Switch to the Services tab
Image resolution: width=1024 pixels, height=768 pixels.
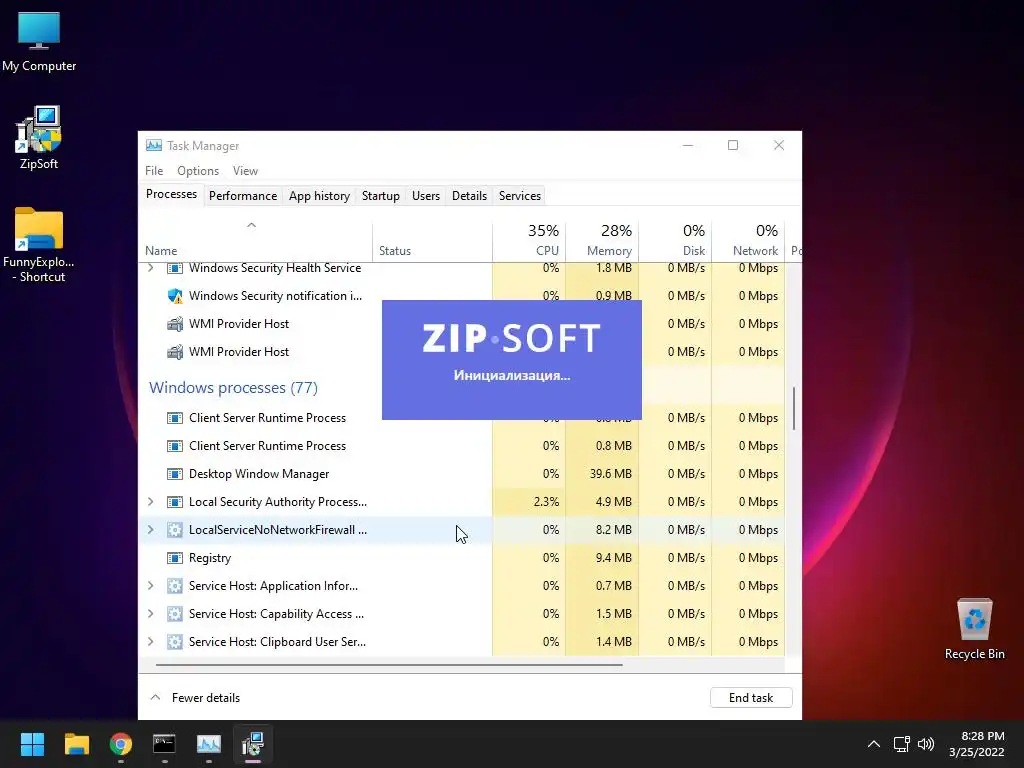(x=520, y=196)
